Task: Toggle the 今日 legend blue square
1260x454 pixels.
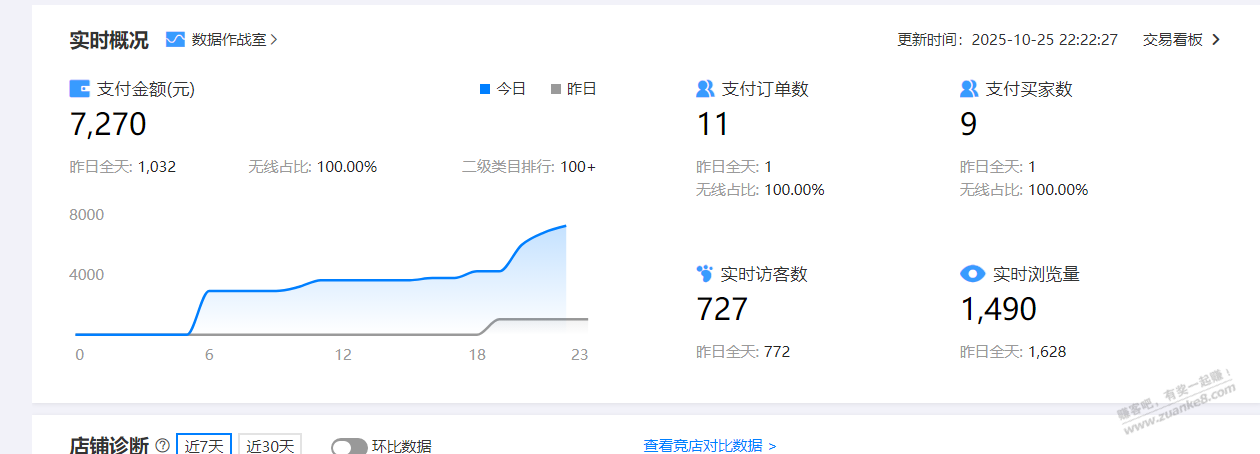Action: 485,89
